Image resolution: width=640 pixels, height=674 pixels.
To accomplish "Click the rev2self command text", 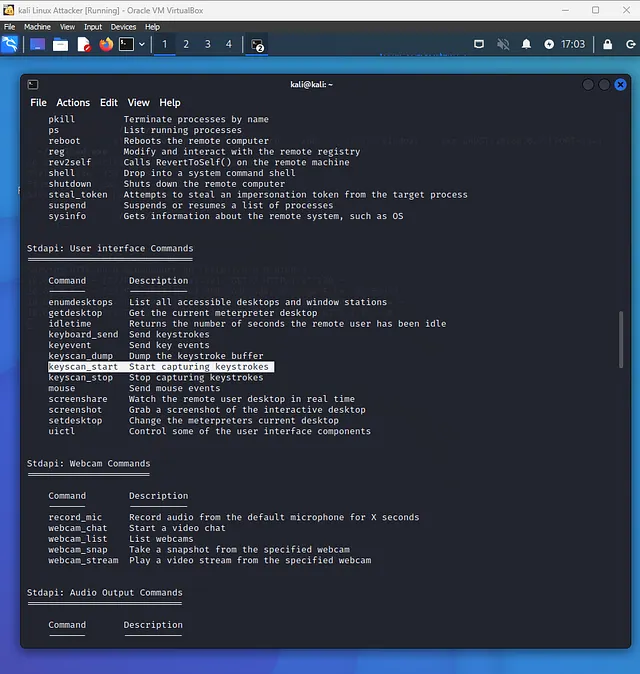I will (70, 162).
